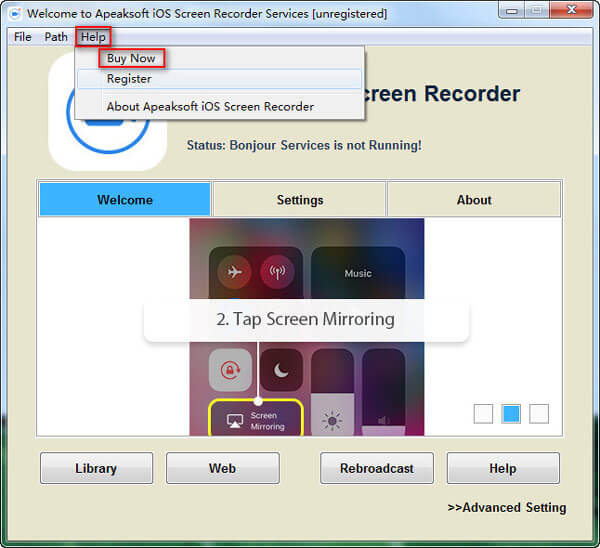Viewport: 600px width, 548px height.
Task: Open the Library button
Action: pos(96,468)
